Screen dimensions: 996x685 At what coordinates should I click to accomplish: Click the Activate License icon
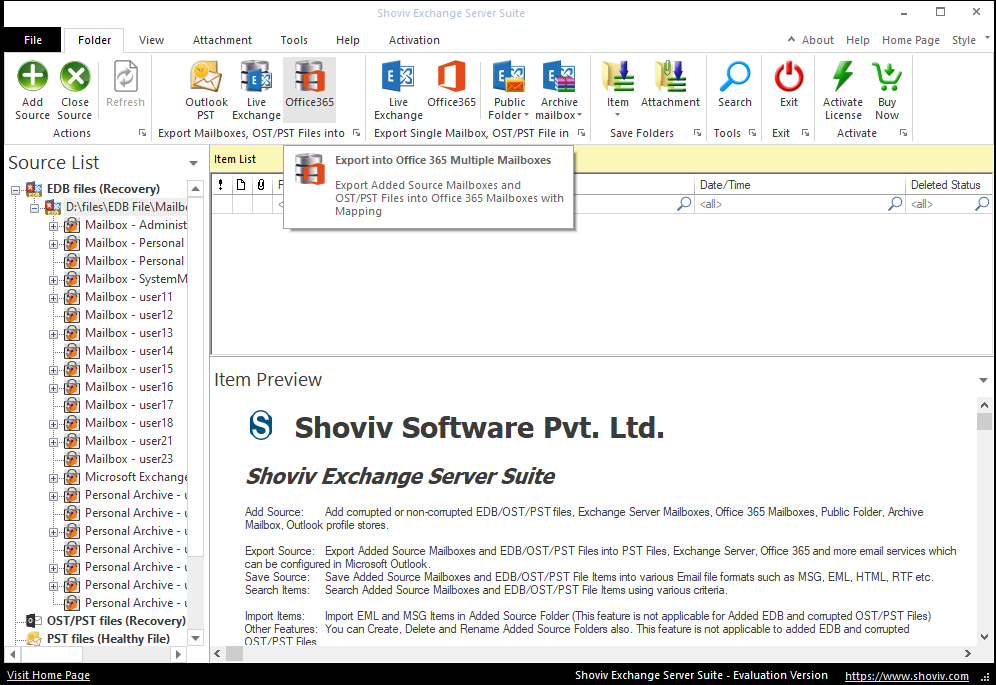[843, 77]
